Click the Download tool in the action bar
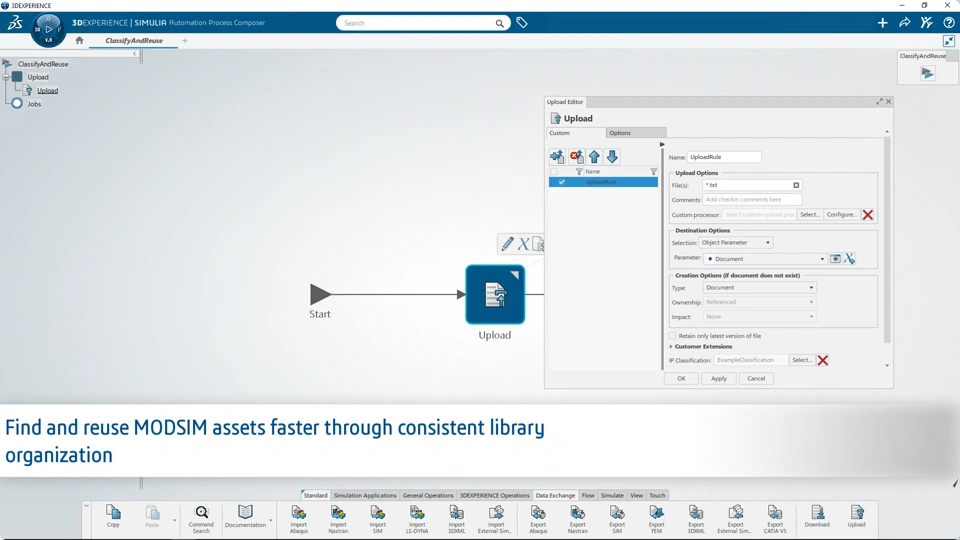 [x=817, y=516]
